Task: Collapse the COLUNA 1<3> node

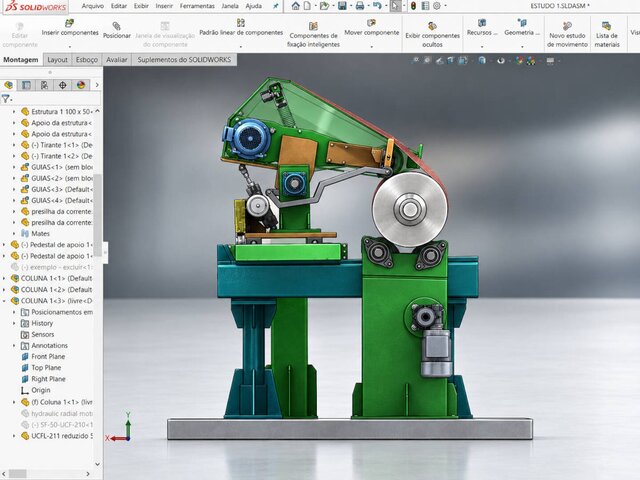Action: [x=4, y=301]
